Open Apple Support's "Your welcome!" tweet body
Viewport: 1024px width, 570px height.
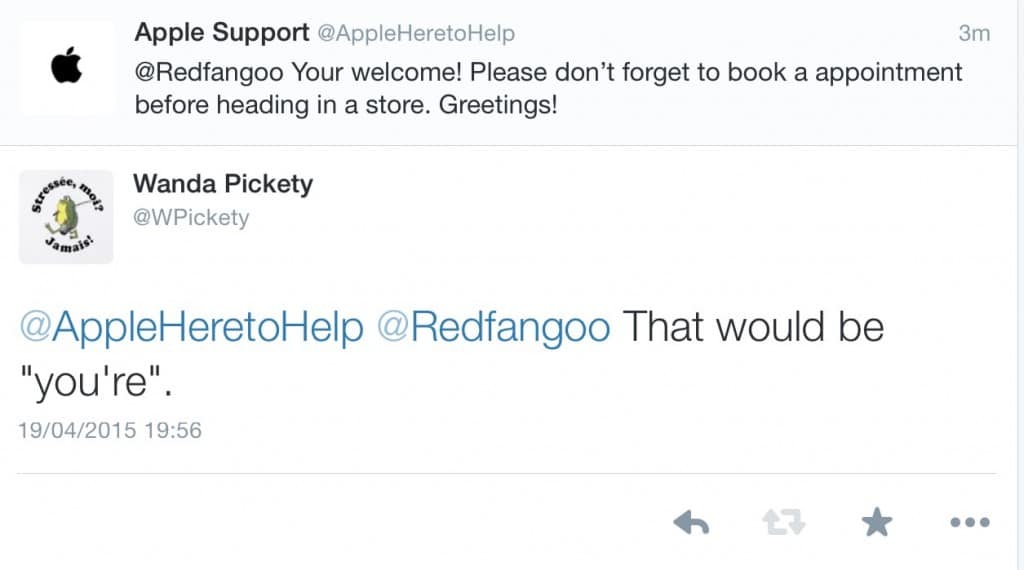549,89
